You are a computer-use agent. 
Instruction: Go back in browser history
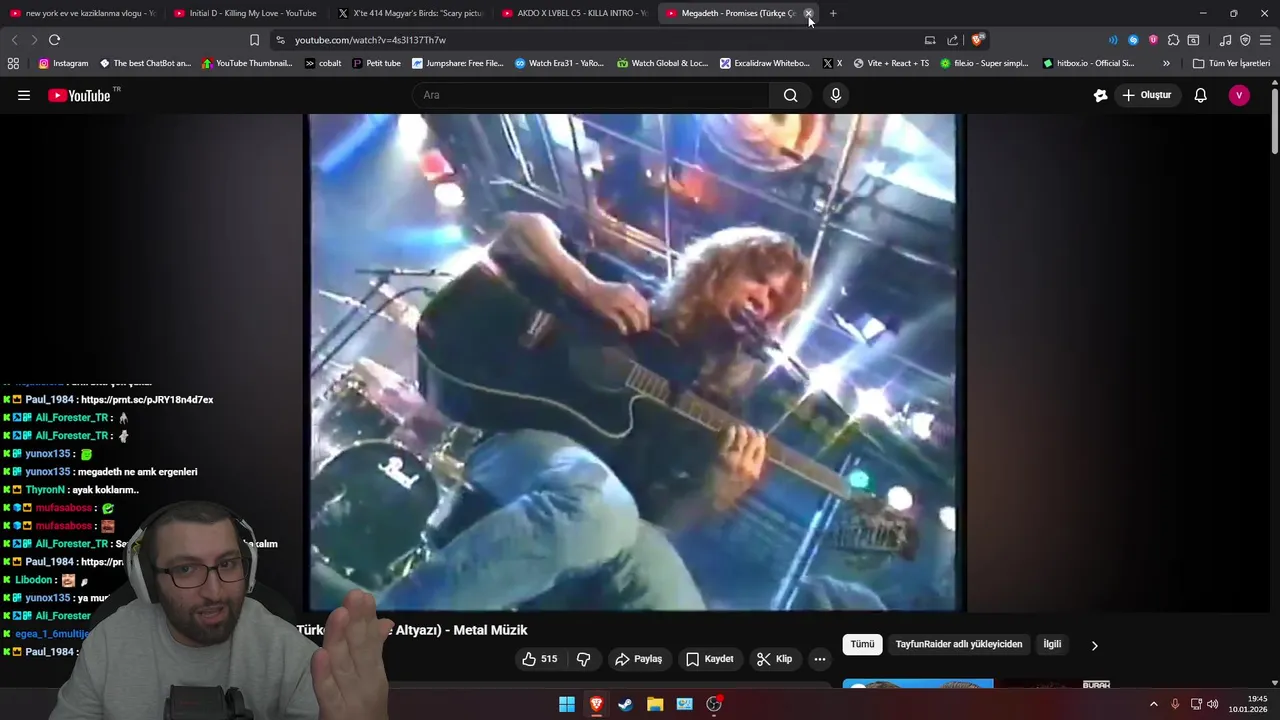pyautogui.click(x=14, y=40)
